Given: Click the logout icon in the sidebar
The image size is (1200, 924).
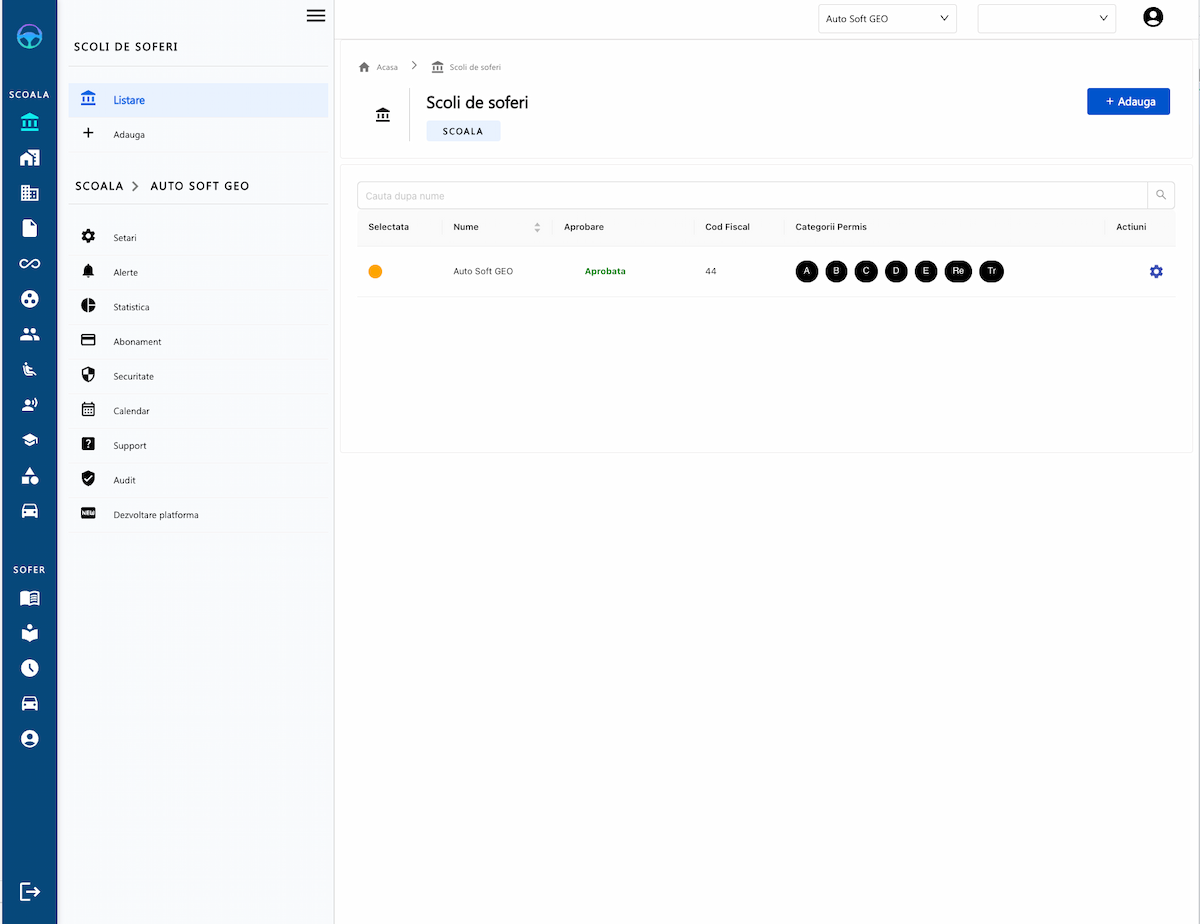Looking at the screenshot, I should pyautogui.click(x=30, y=891).
